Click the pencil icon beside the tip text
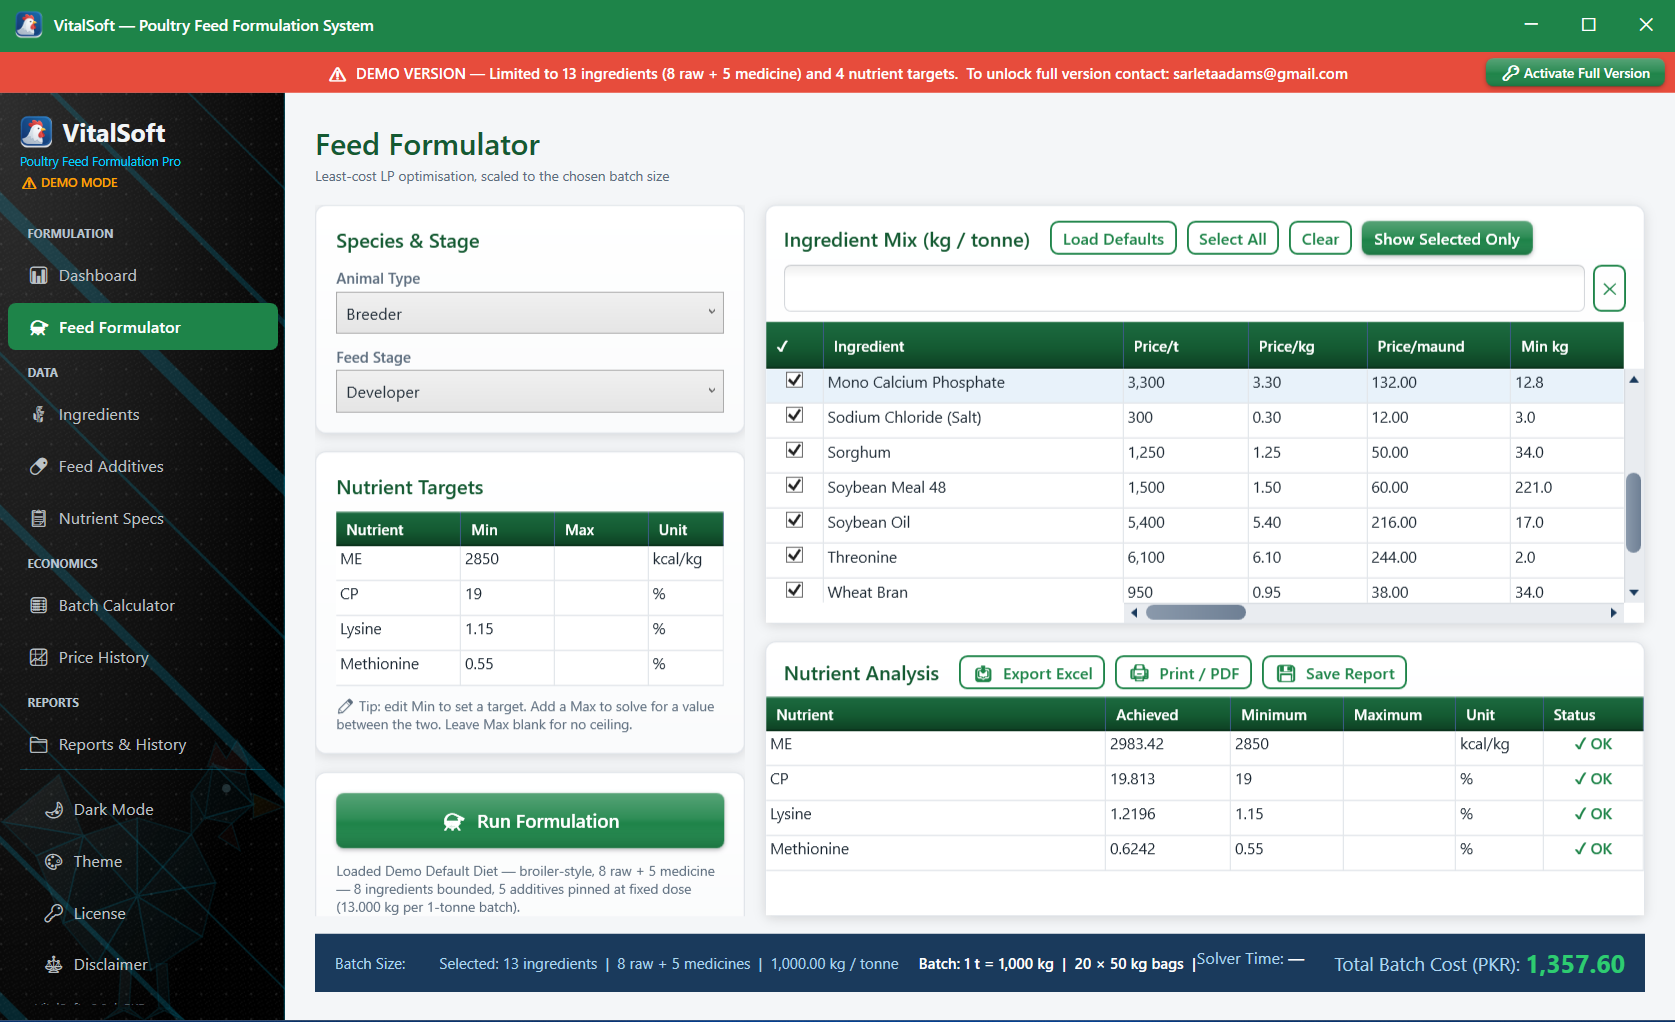 coord(345,706)
